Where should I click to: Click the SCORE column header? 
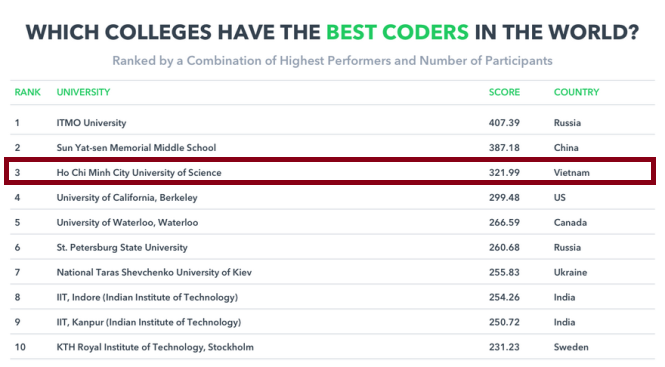point(504,92)
